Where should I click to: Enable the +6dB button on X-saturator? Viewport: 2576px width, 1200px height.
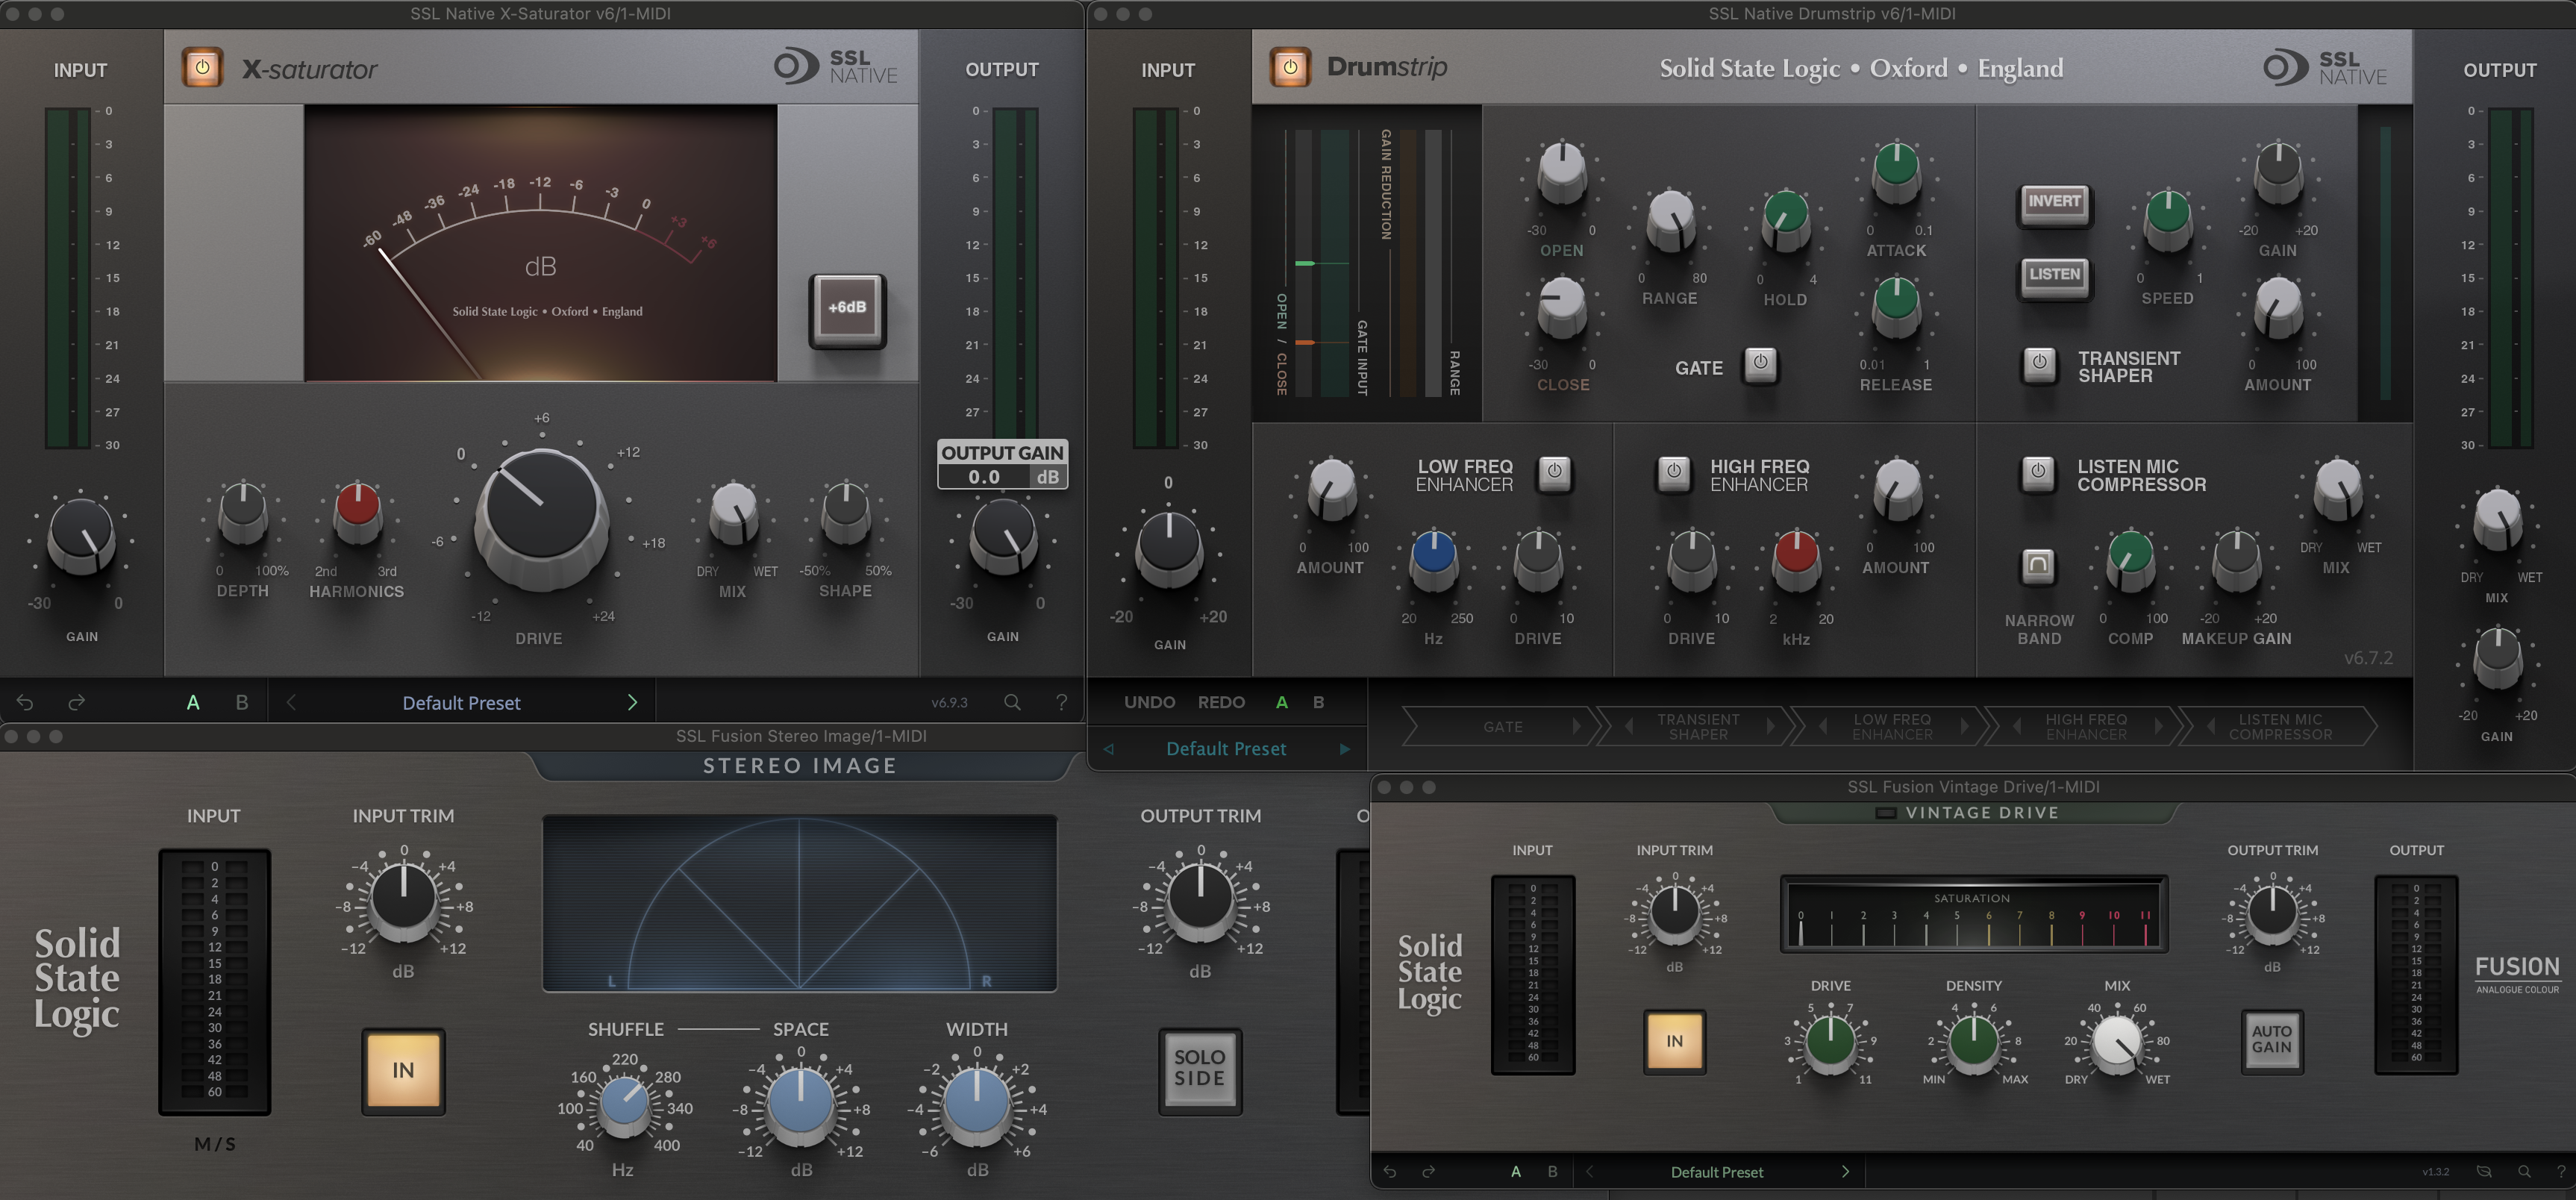[x=847, y=308]
